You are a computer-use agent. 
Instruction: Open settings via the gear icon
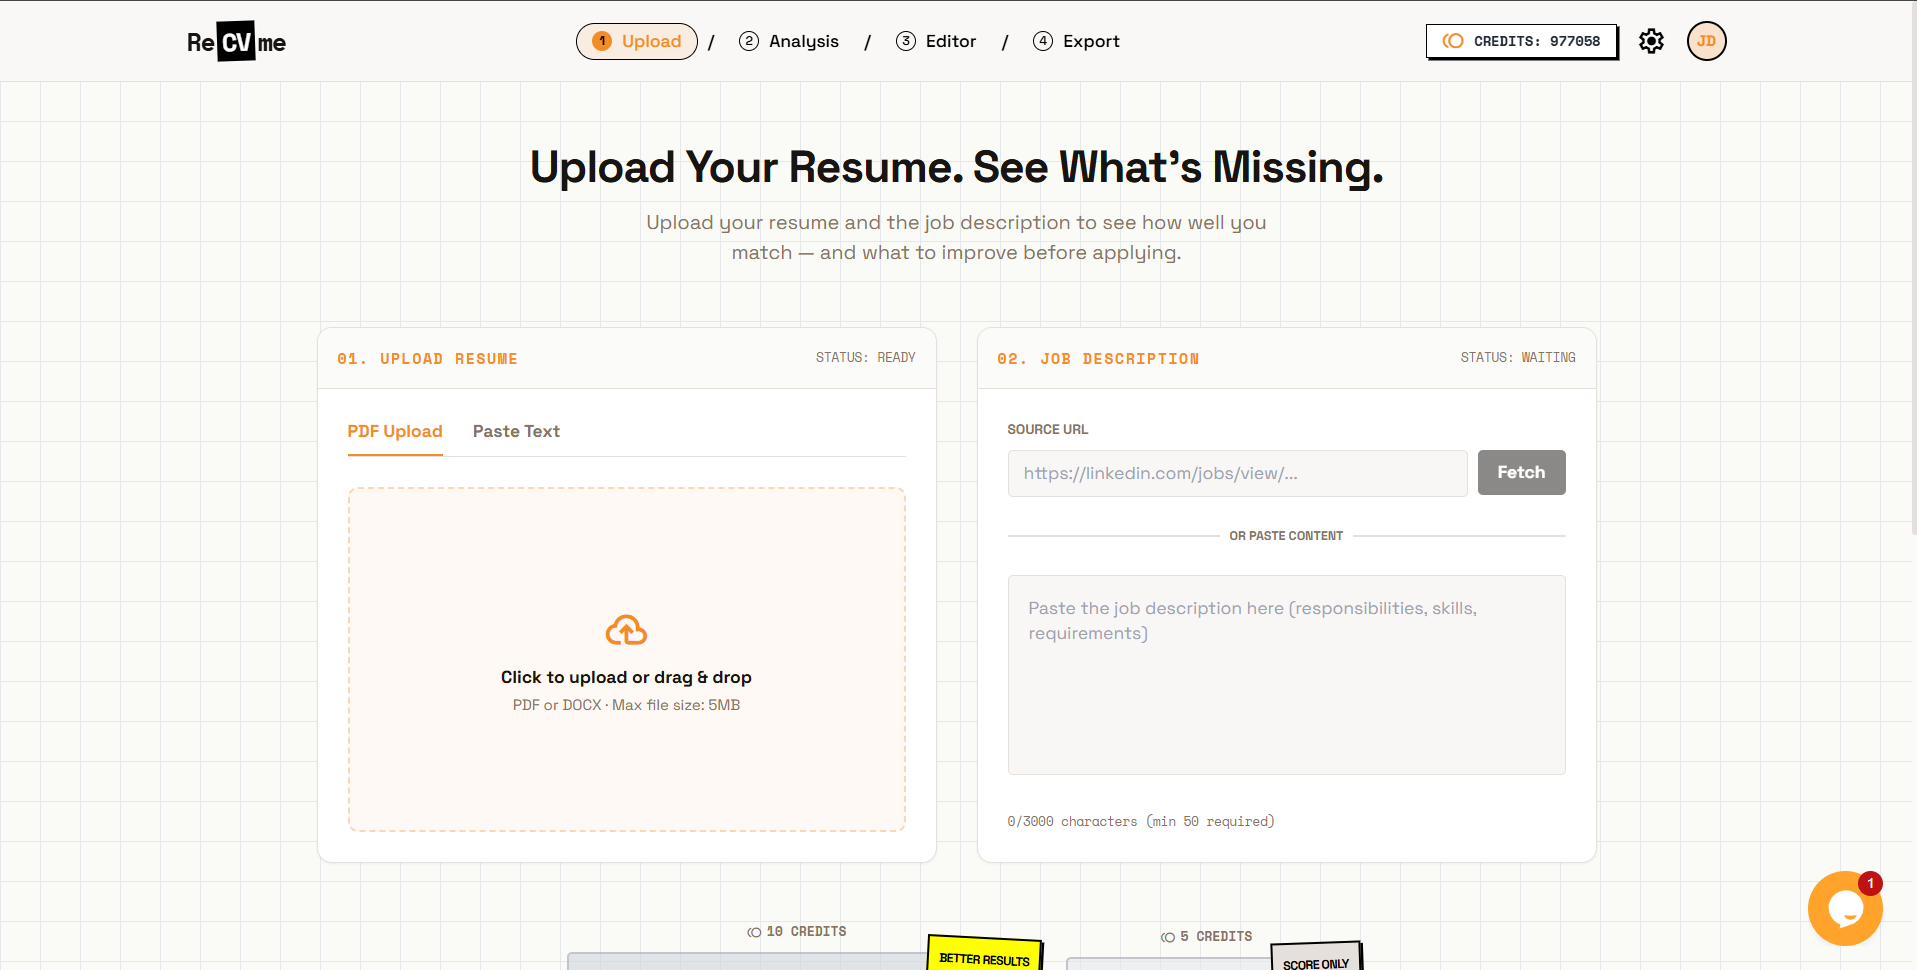tap(1651, 41)
